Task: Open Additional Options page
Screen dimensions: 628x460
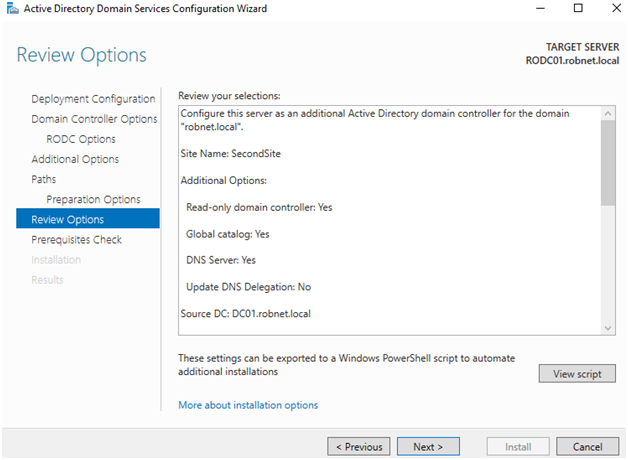Action: [x=75, y=159]
